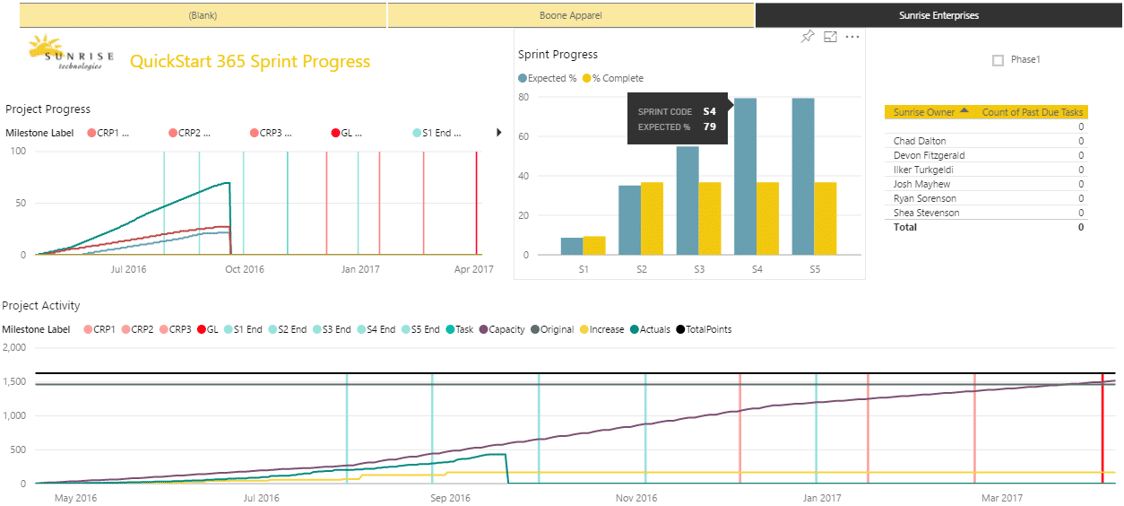The width and height of the screenshot is (1124, 506).
Task: Select the (Blank) tab
Action: [x=203, y=14]
